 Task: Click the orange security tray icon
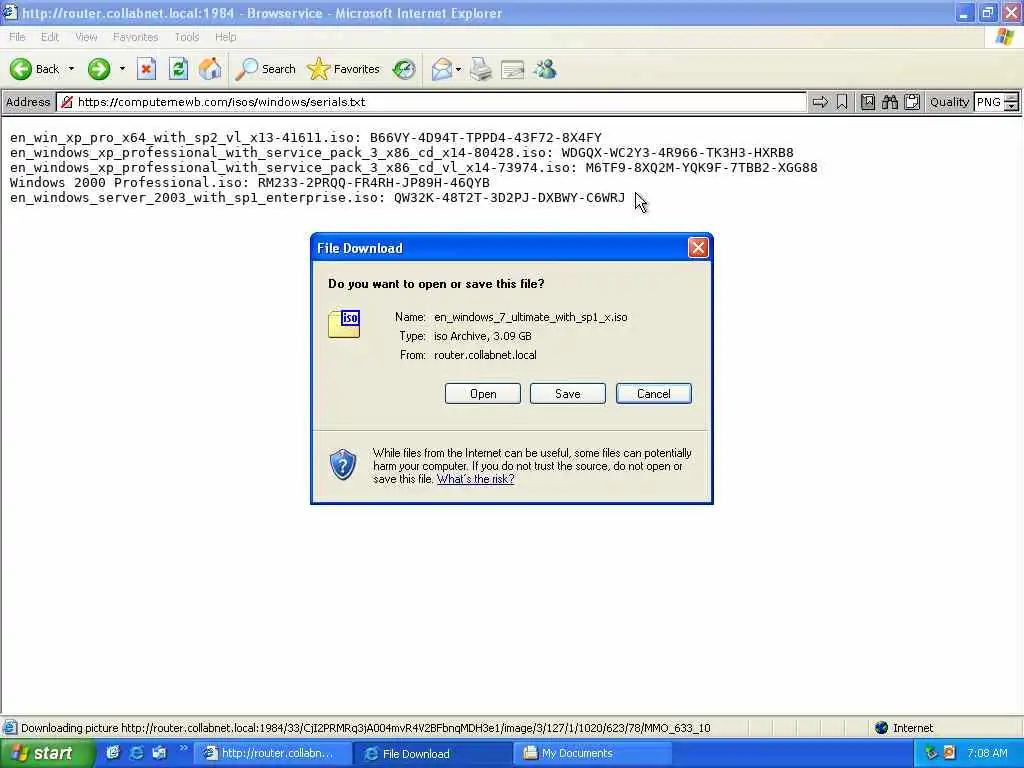949,753
